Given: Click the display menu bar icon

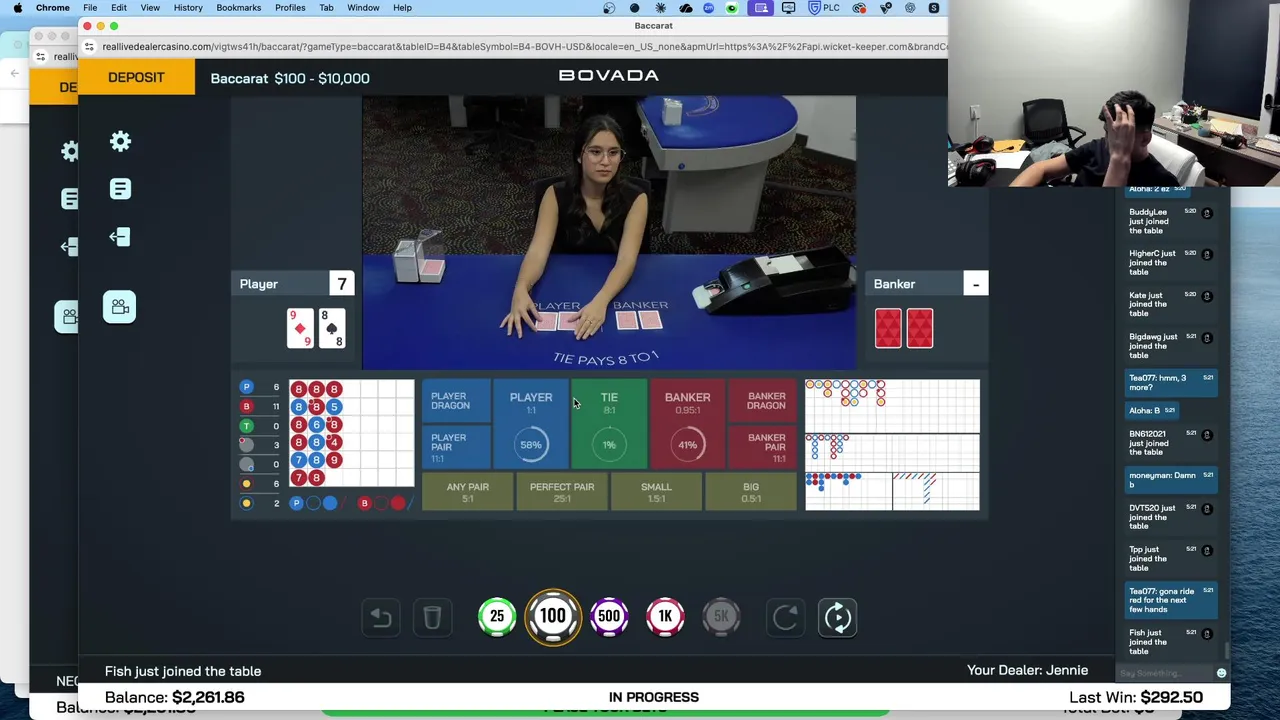Looking at the screenshot, I should coord(789,8).
